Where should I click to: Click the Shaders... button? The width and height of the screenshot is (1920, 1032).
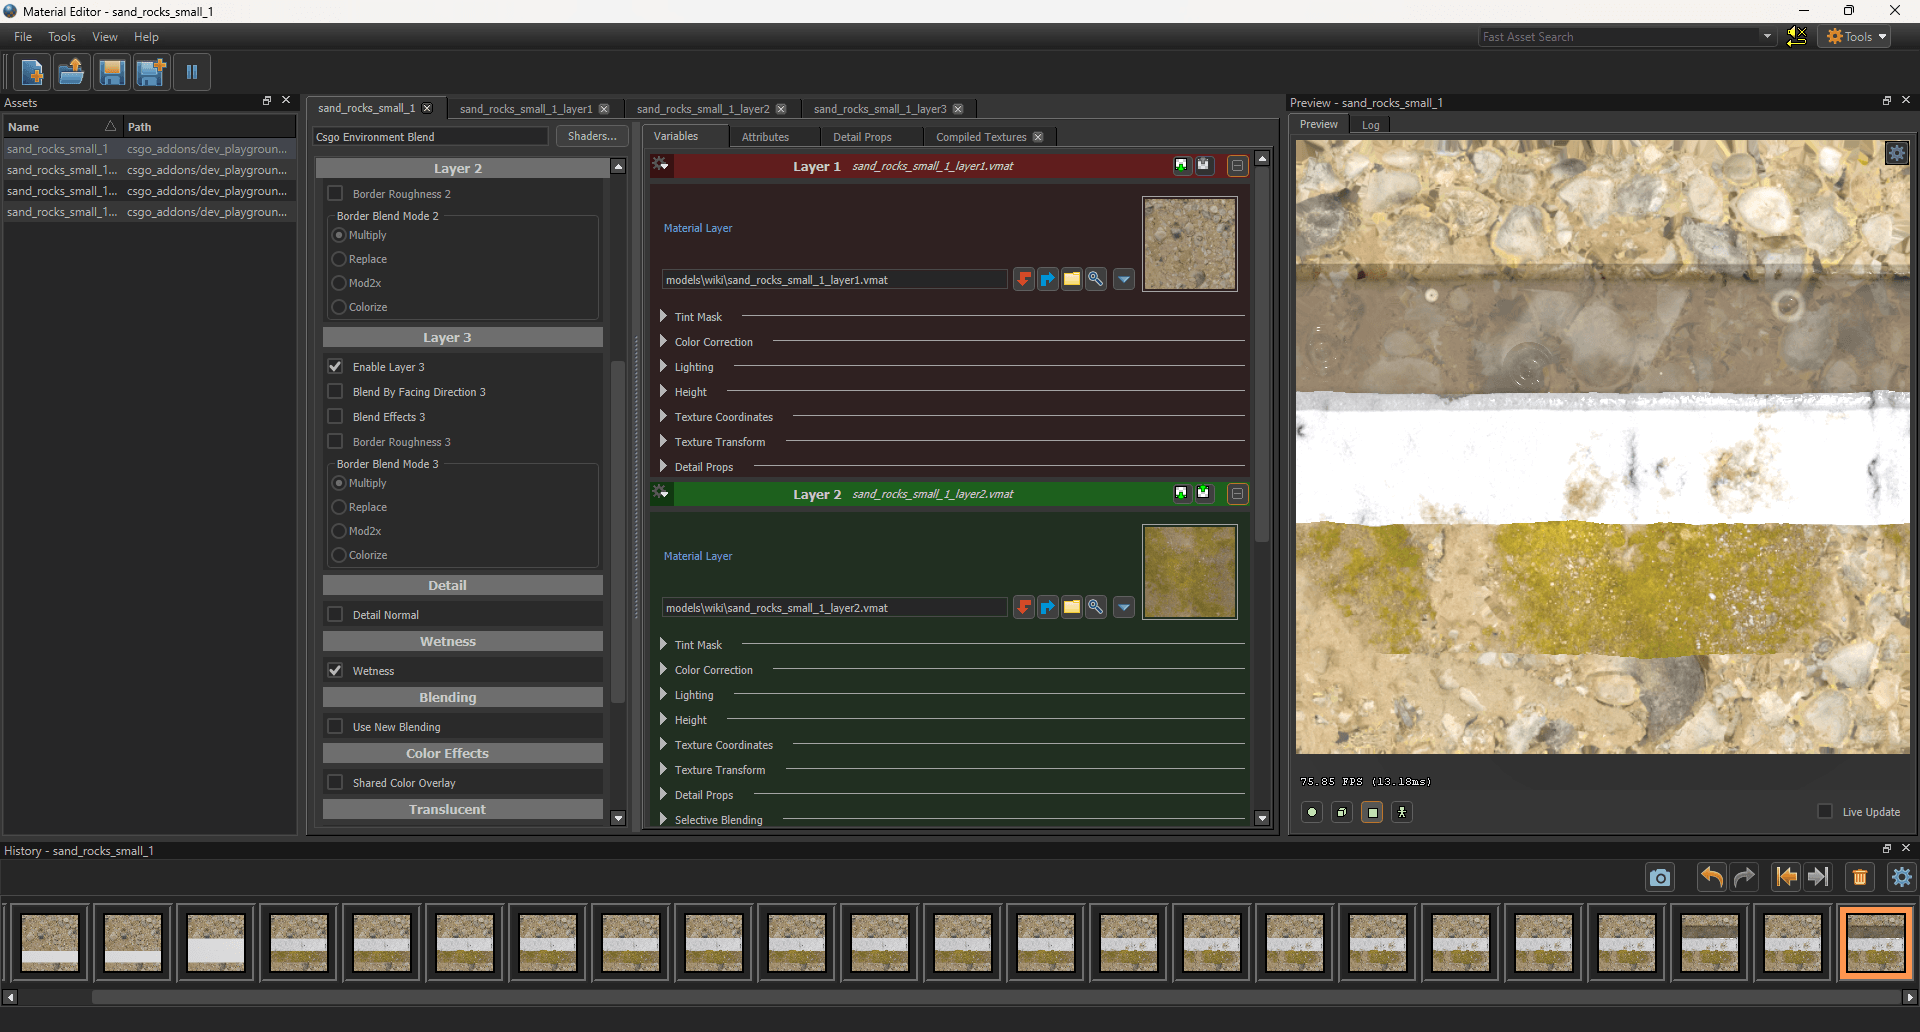[592, 136]
